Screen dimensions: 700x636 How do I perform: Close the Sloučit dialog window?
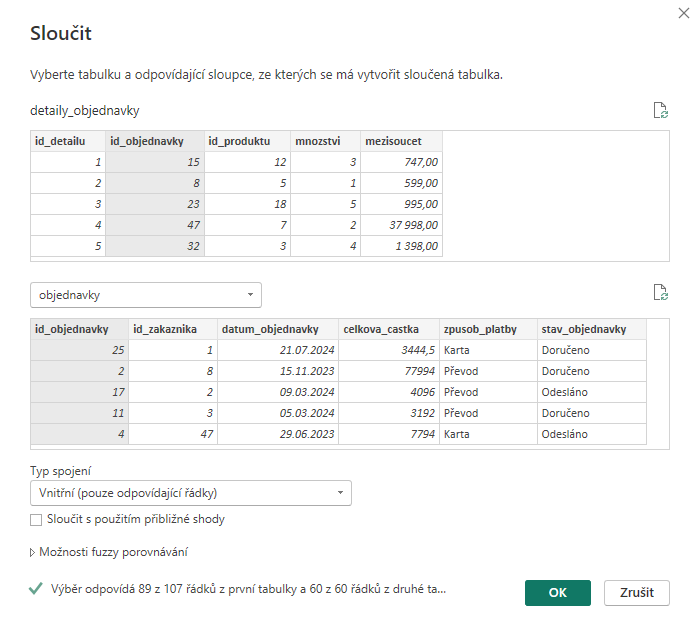(x=682, y=13)
